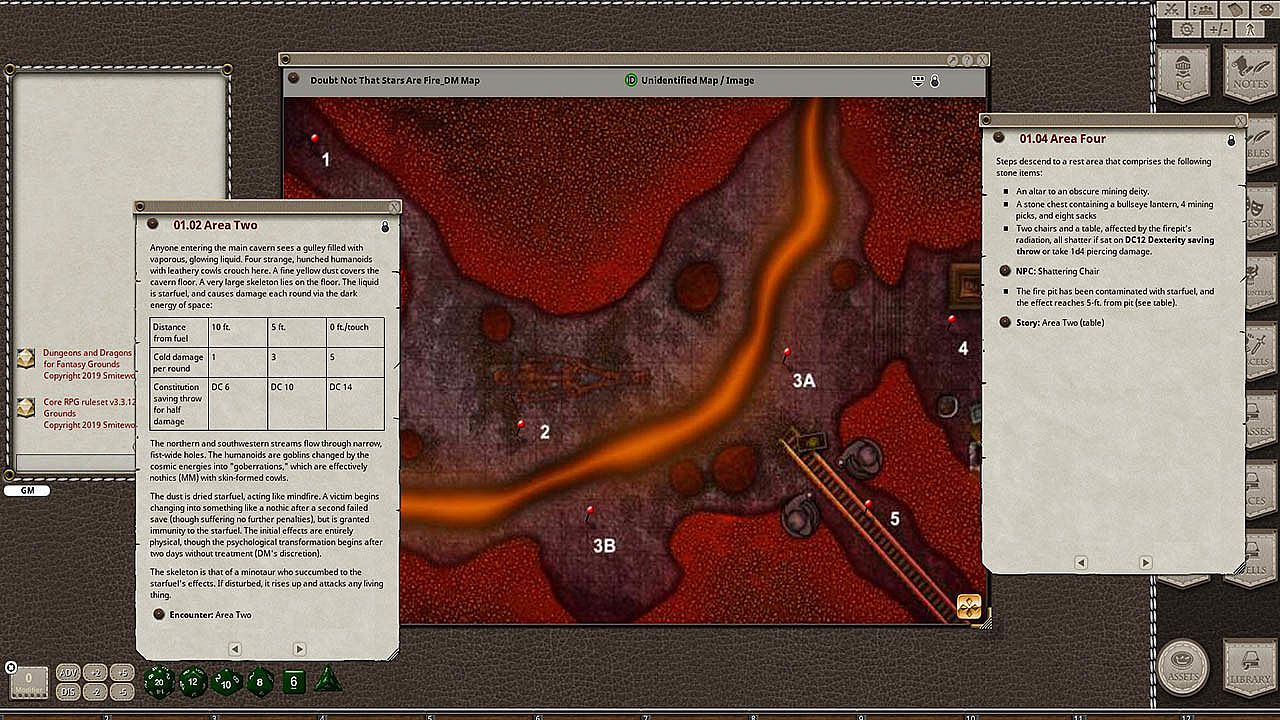
Task: Open the Assets panel
Action: point(1184,667)
